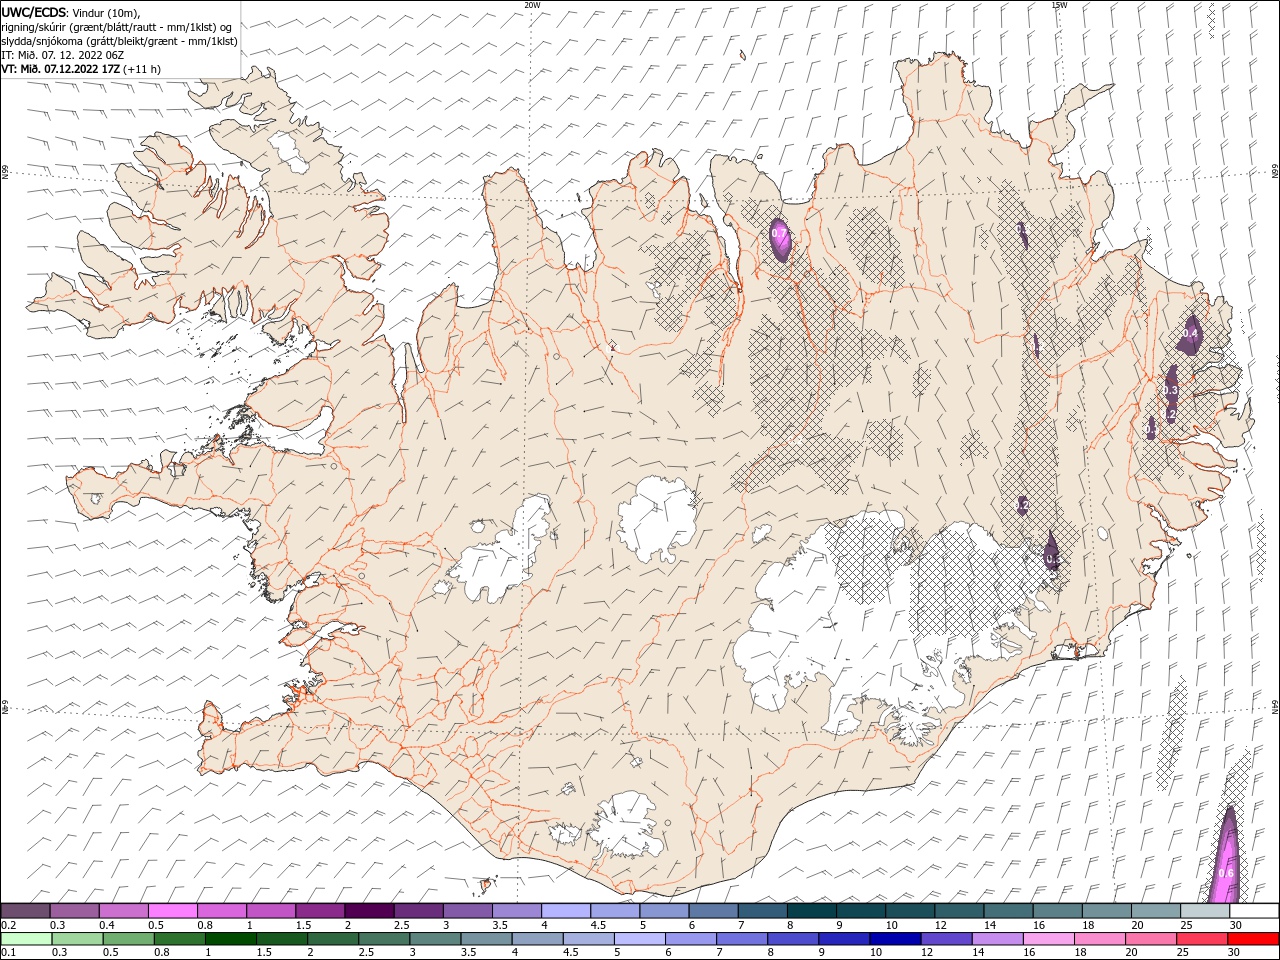Select the pale green 0.1 swatch in green scale

pyautogui.click(x=26, y=939)
